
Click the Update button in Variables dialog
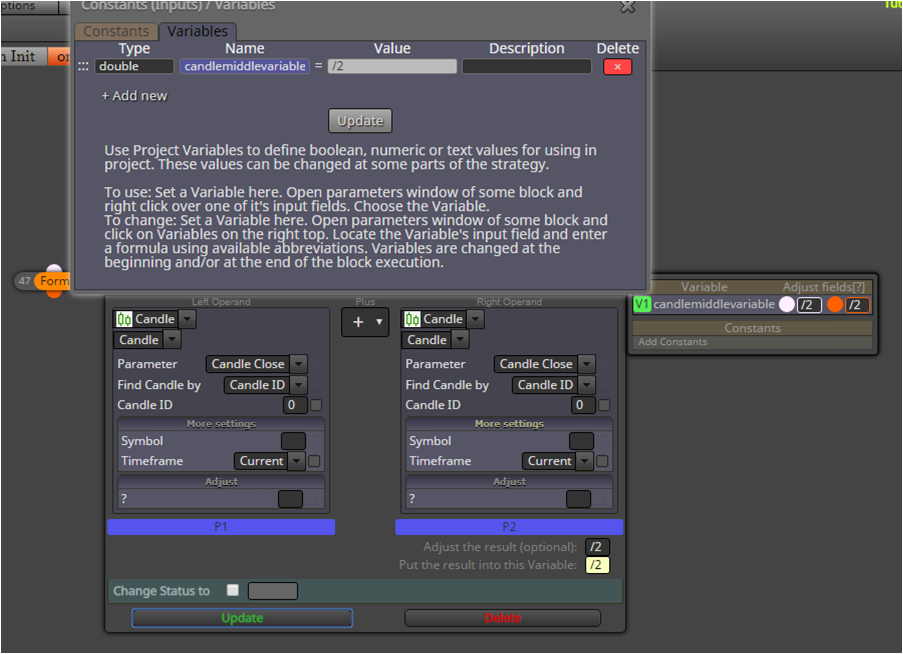point(360,121)
